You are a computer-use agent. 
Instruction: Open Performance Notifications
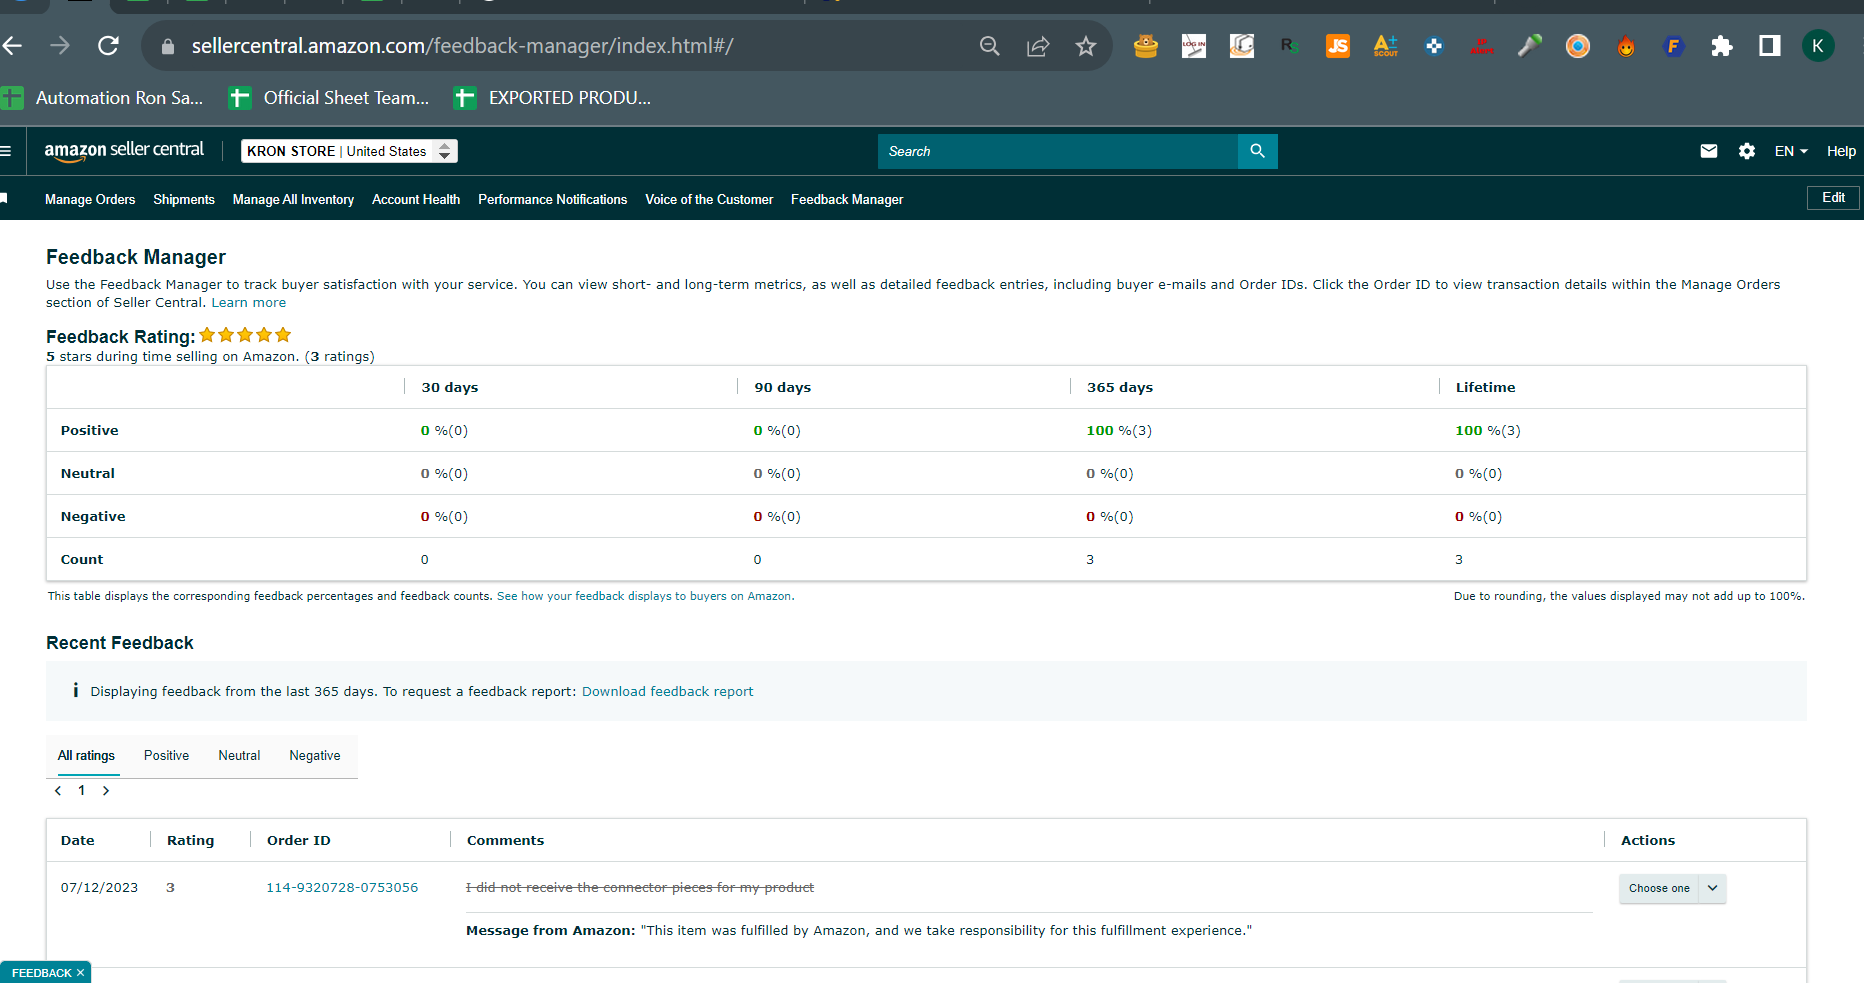coord(553,200)
